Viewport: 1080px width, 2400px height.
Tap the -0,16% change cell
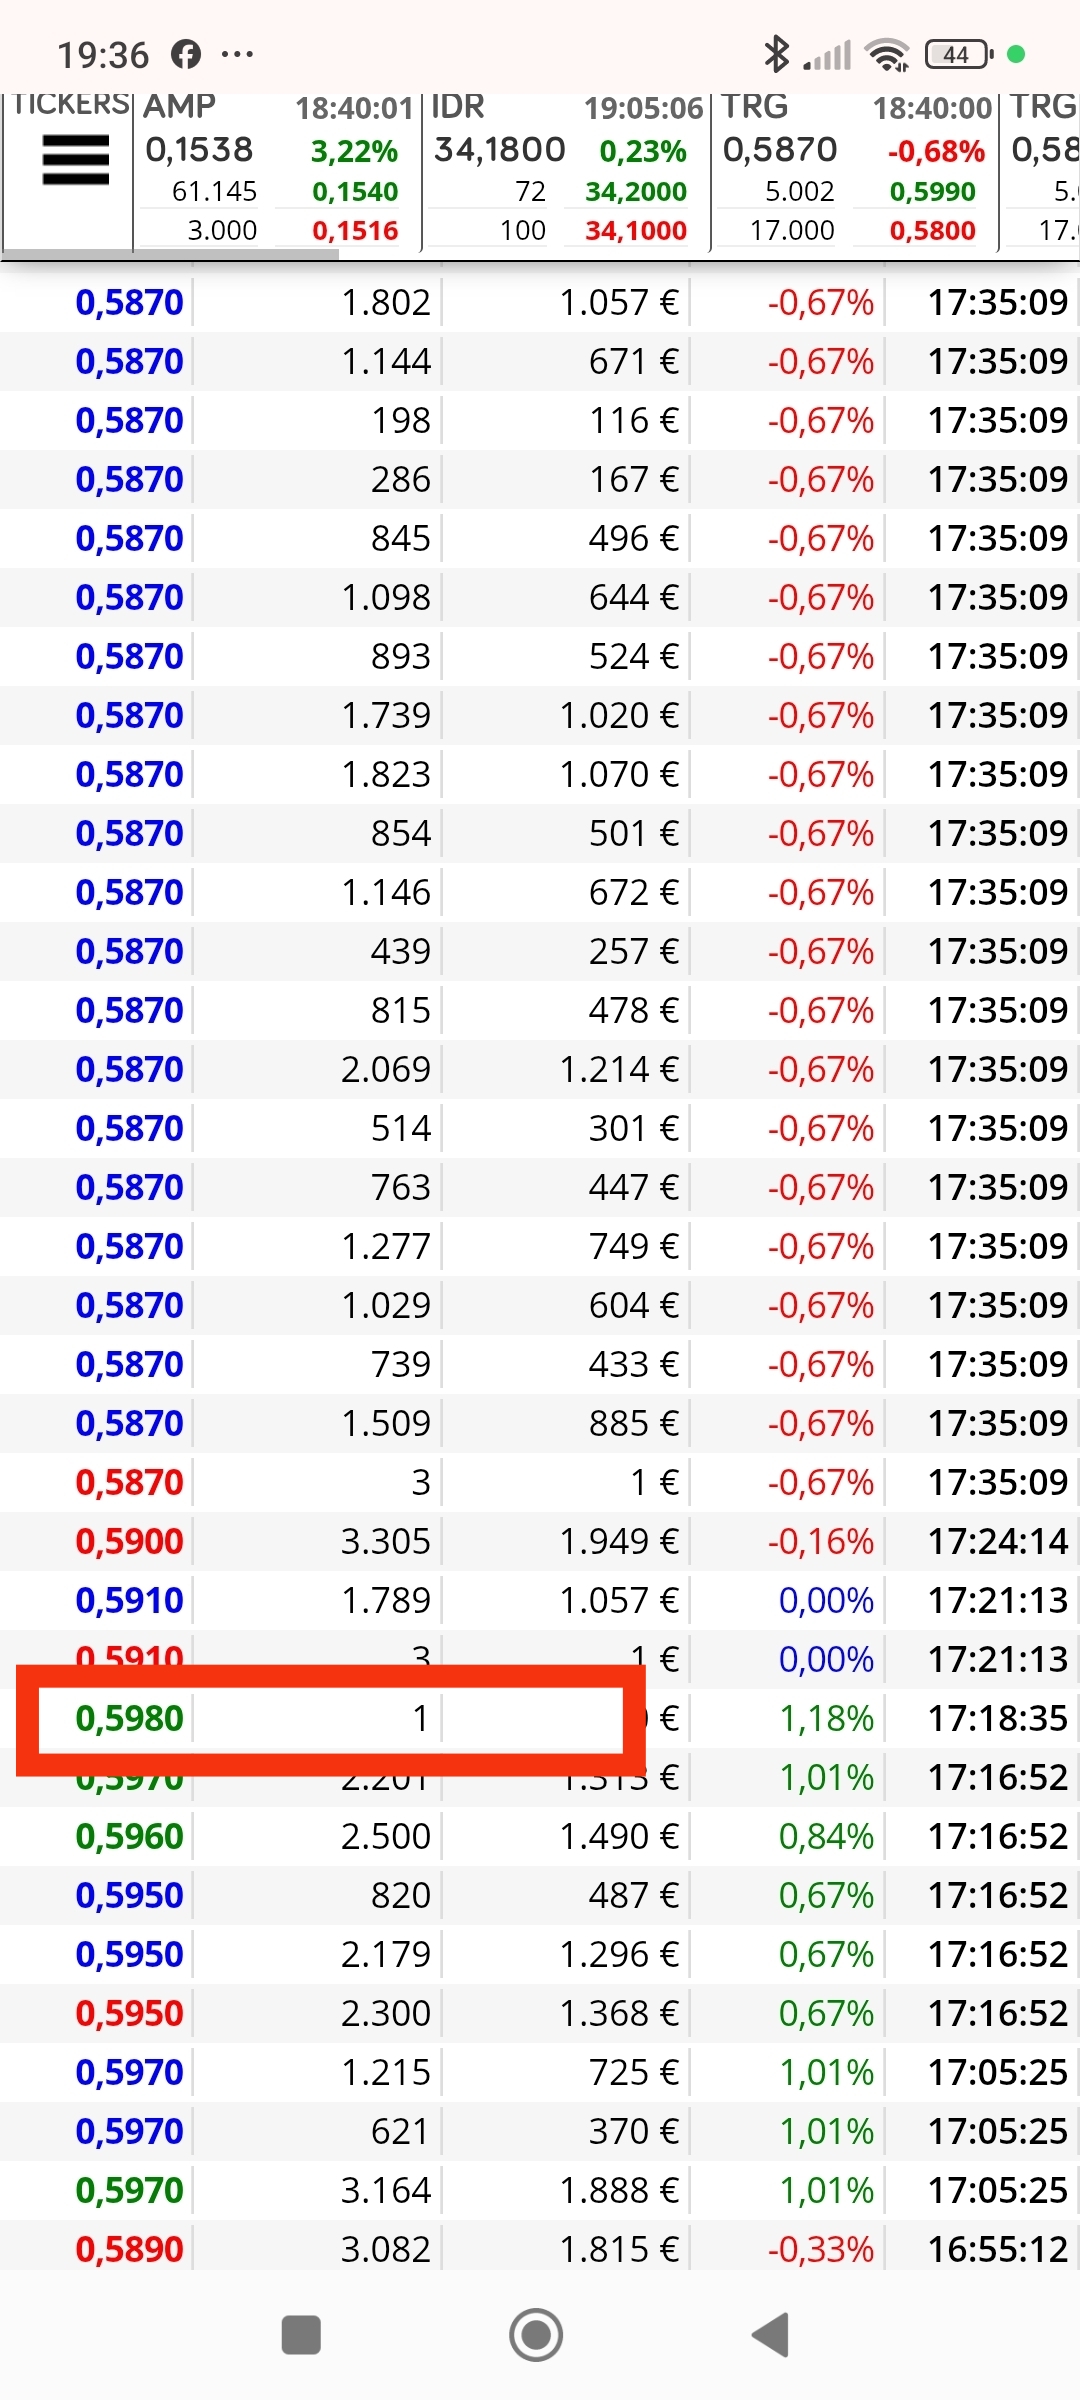pyautogui.click(x=821, y=1541)
